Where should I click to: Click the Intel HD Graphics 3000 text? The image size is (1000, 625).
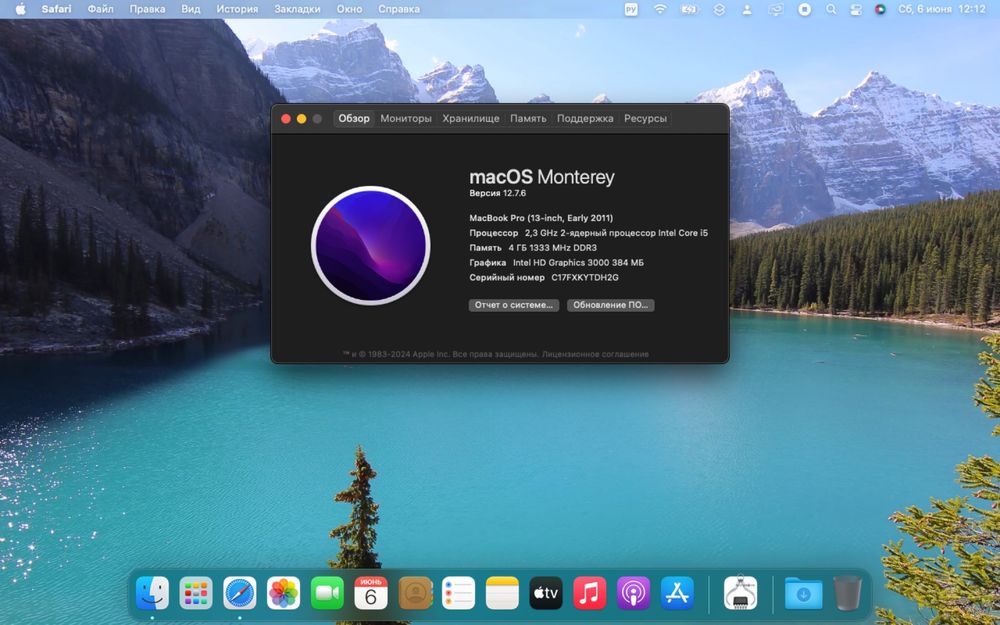578,262
